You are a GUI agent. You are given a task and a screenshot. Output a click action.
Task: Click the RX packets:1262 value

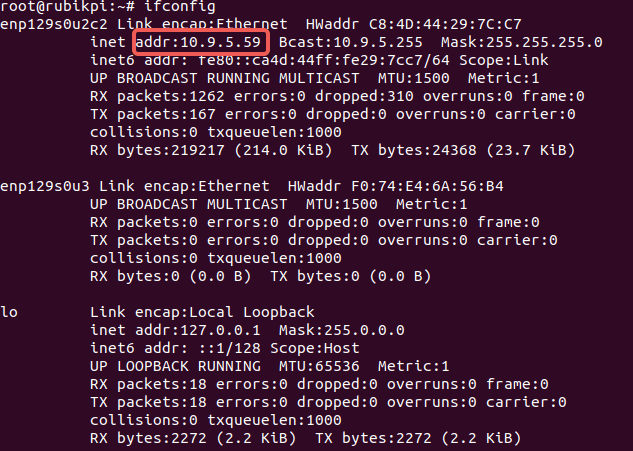157,96
